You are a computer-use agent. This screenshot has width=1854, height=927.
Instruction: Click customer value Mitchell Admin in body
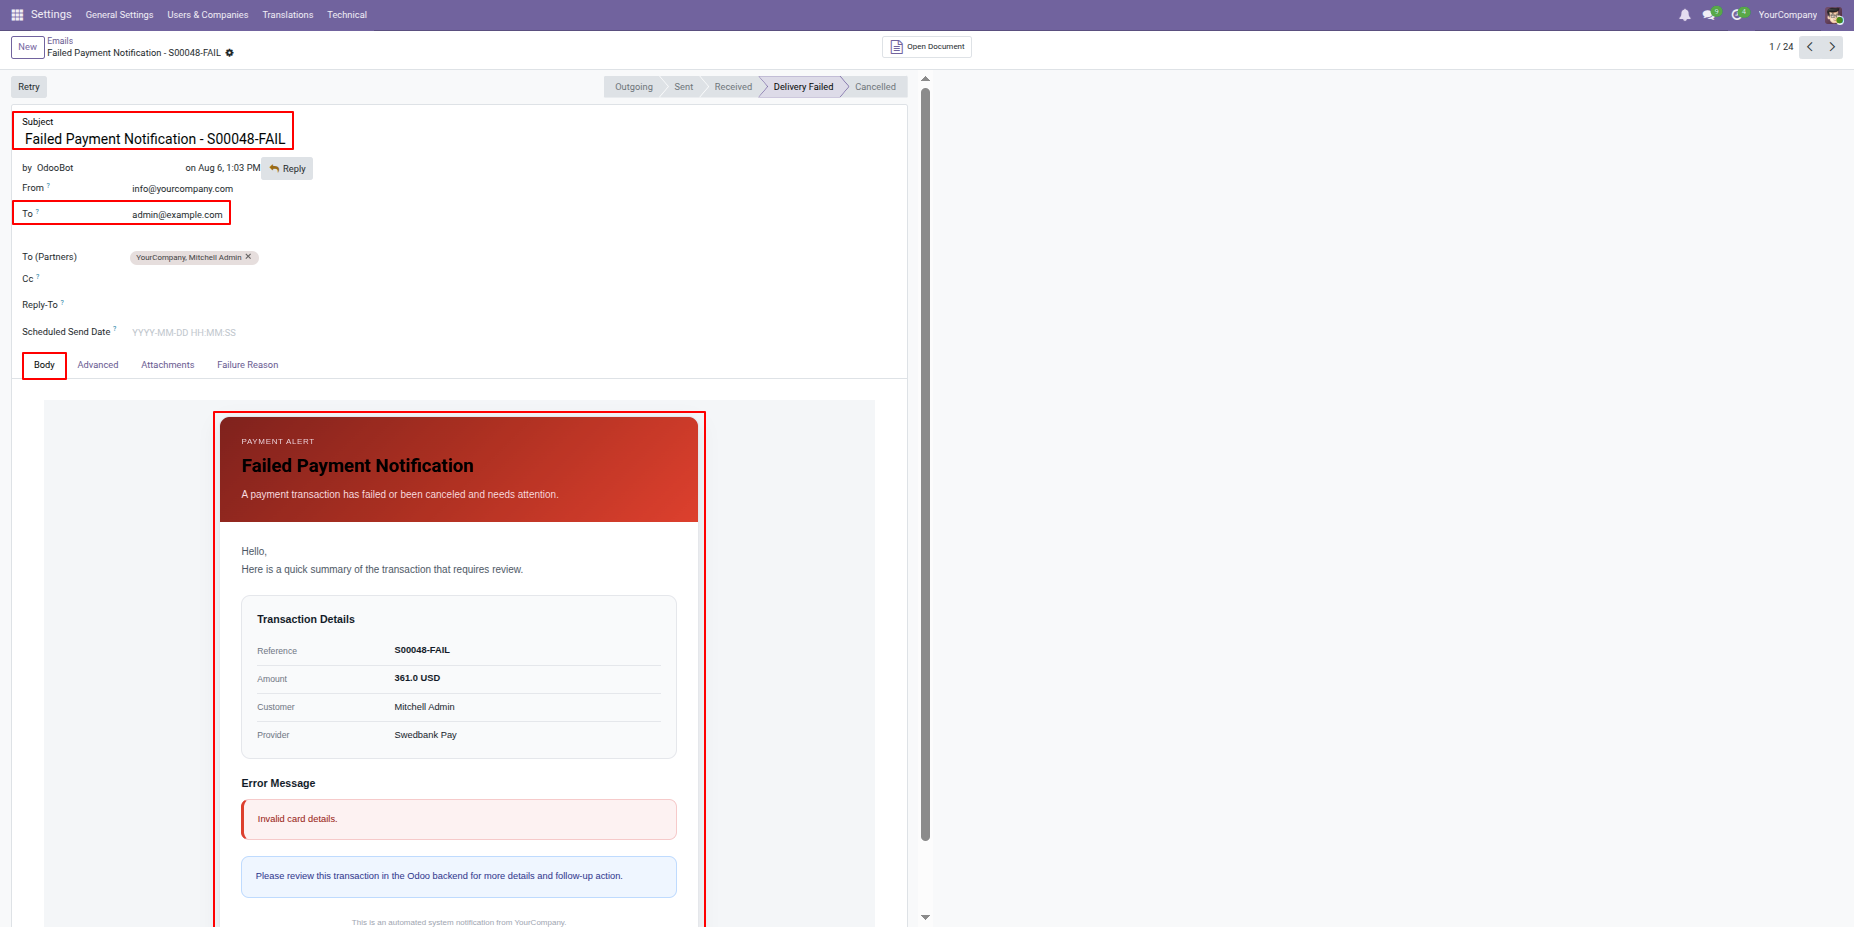point(424,707)
